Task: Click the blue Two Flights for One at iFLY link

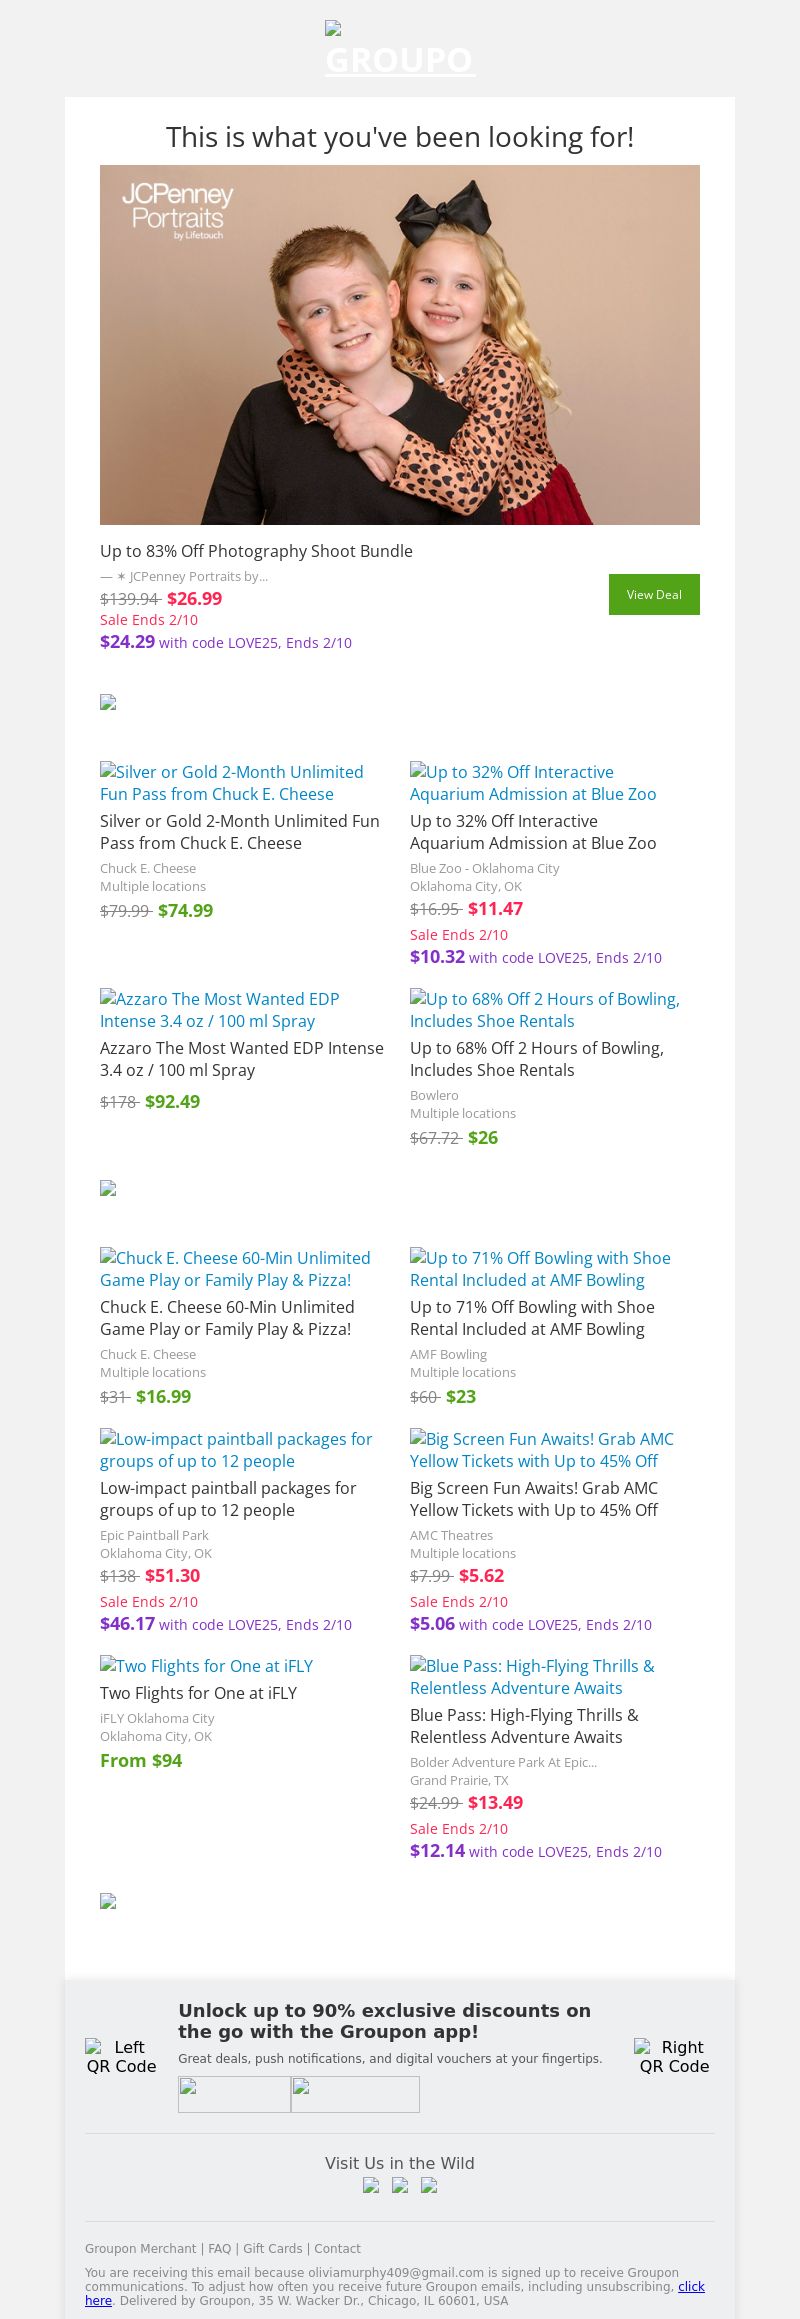Action: click(x=207, y=1665)
